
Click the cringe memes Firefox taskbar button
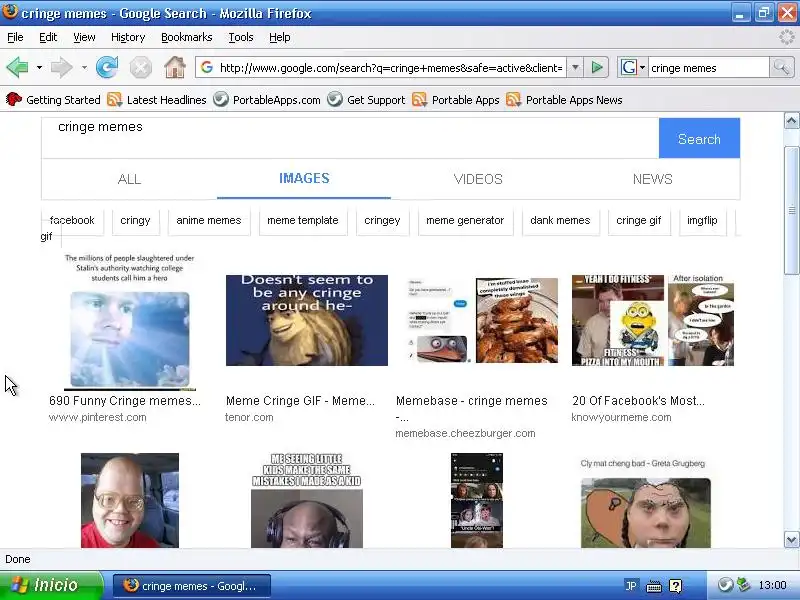pos(191,586)
